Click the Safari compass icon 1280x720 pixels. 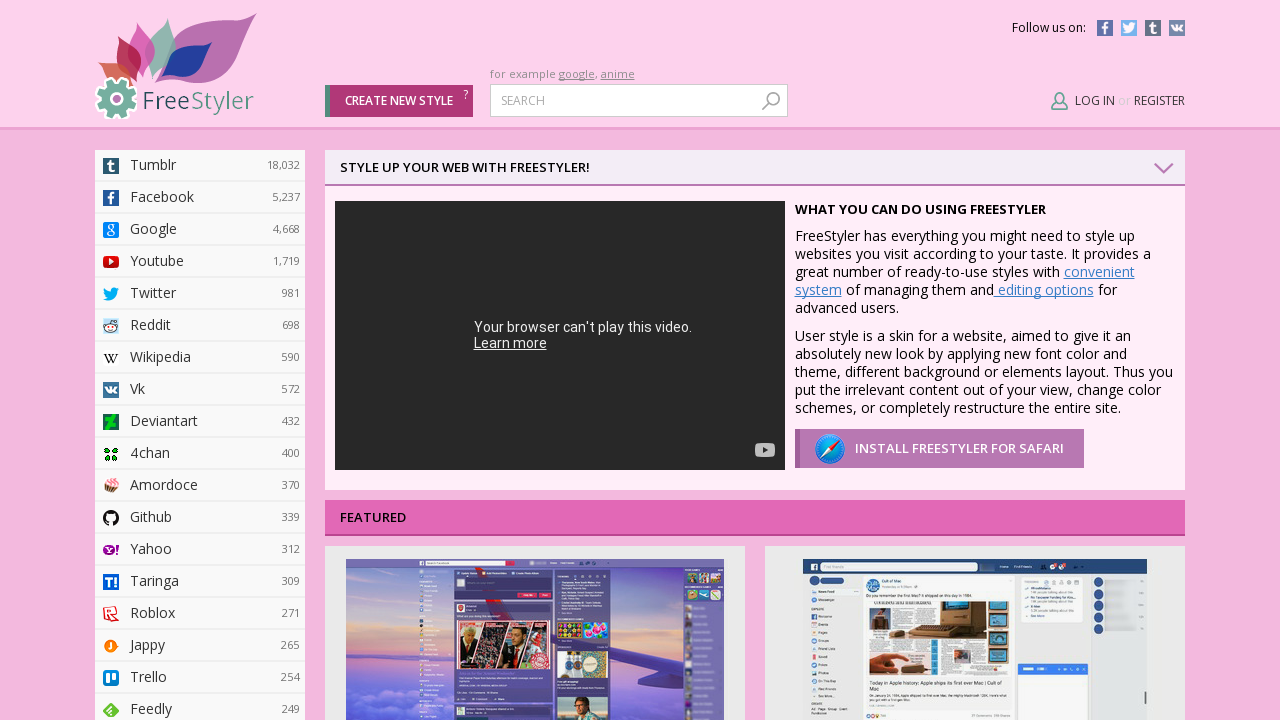pyautogui.click(x=830, y=449)
